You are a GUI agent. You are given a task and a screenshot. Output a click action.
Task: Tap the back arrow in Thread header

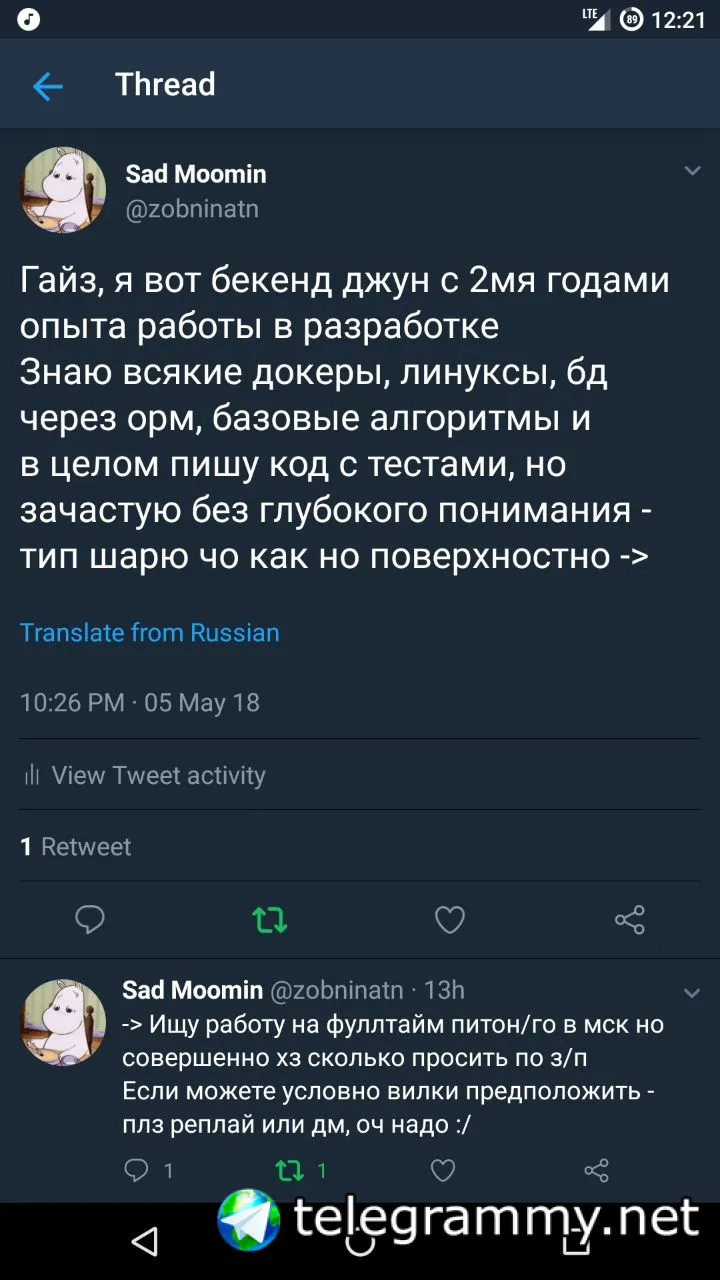[47, 86]
